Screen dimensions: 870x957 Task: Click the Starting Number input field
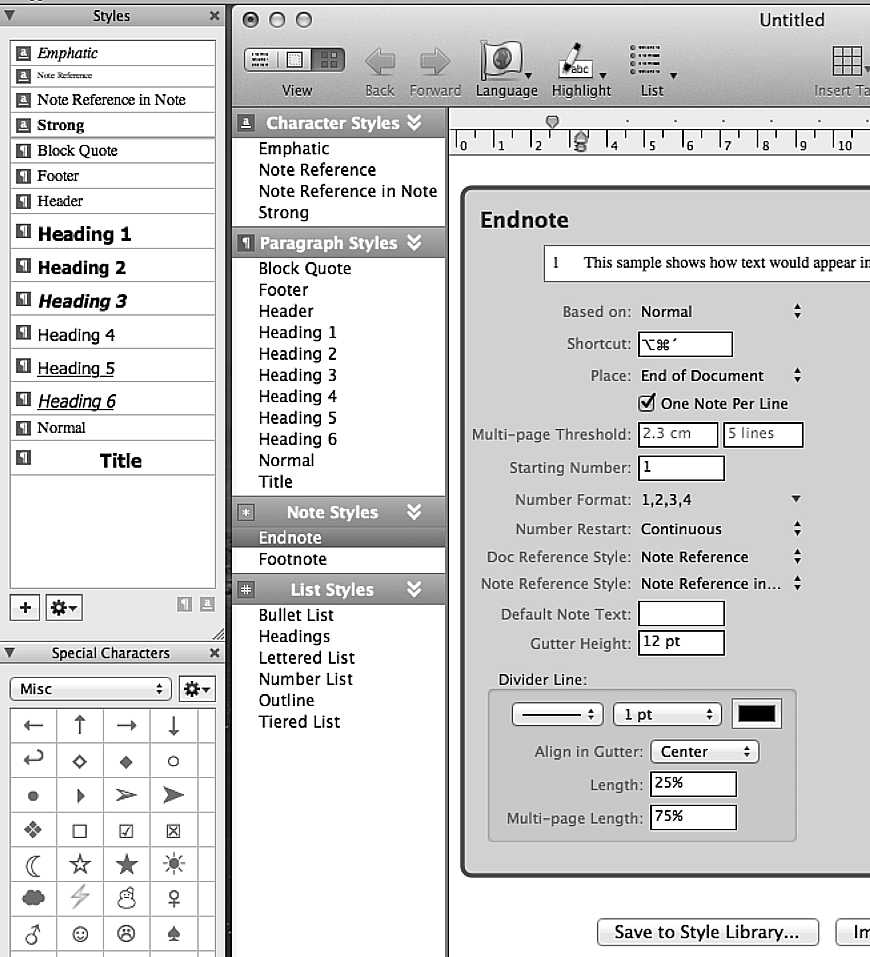click(x=680, y=467)
